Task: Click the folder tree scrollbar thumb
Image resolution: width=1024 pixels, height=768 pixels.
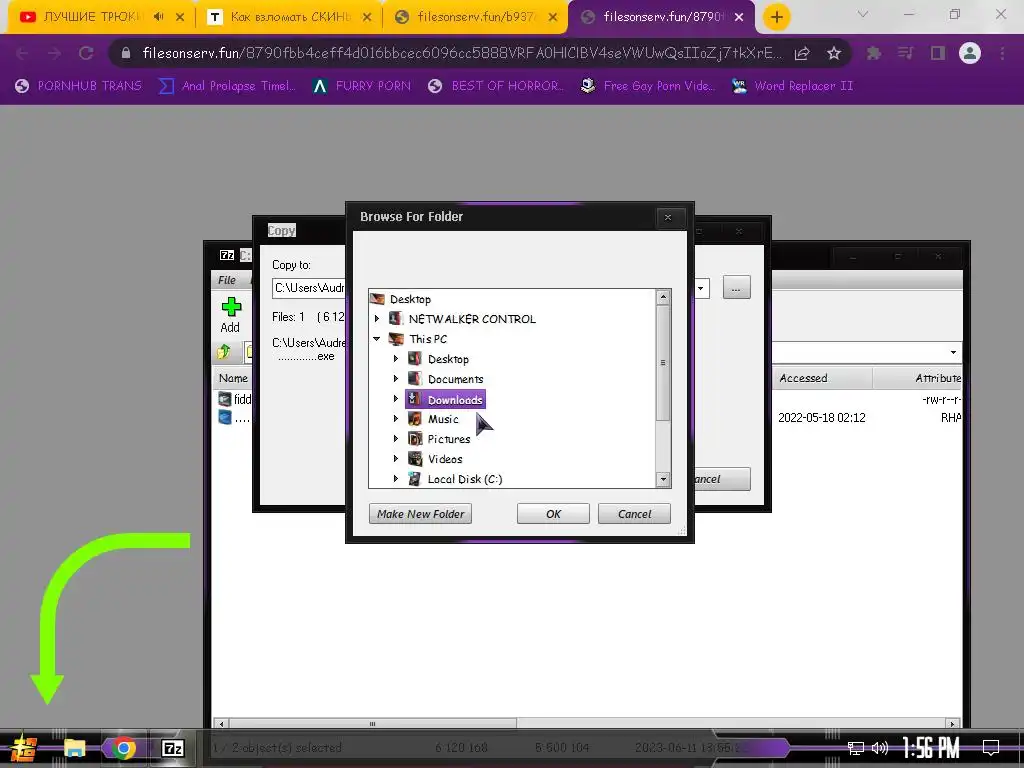Action: point(663,362)
